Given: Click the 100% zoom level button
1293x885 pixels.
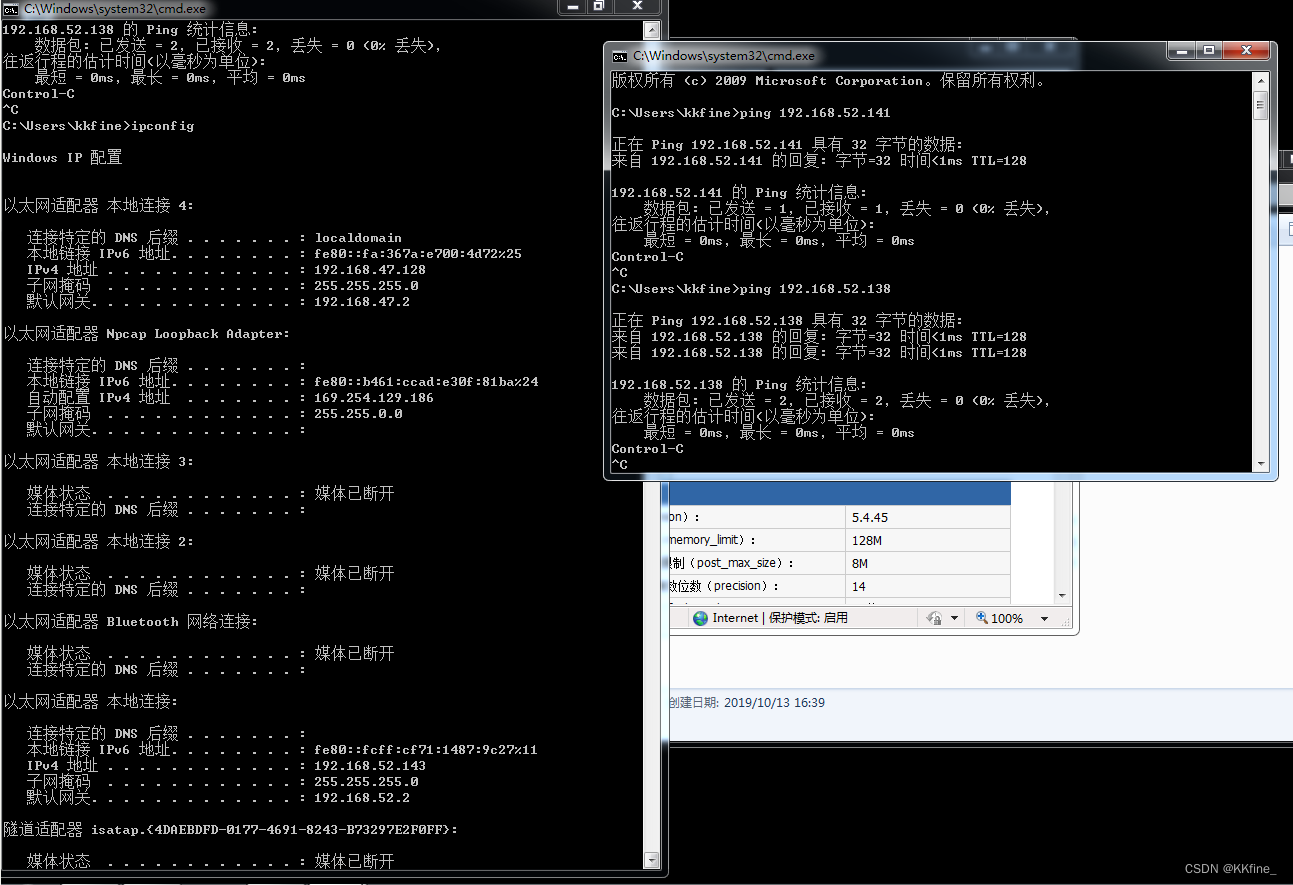Looking at the screenshot, I should point(1007,619).
